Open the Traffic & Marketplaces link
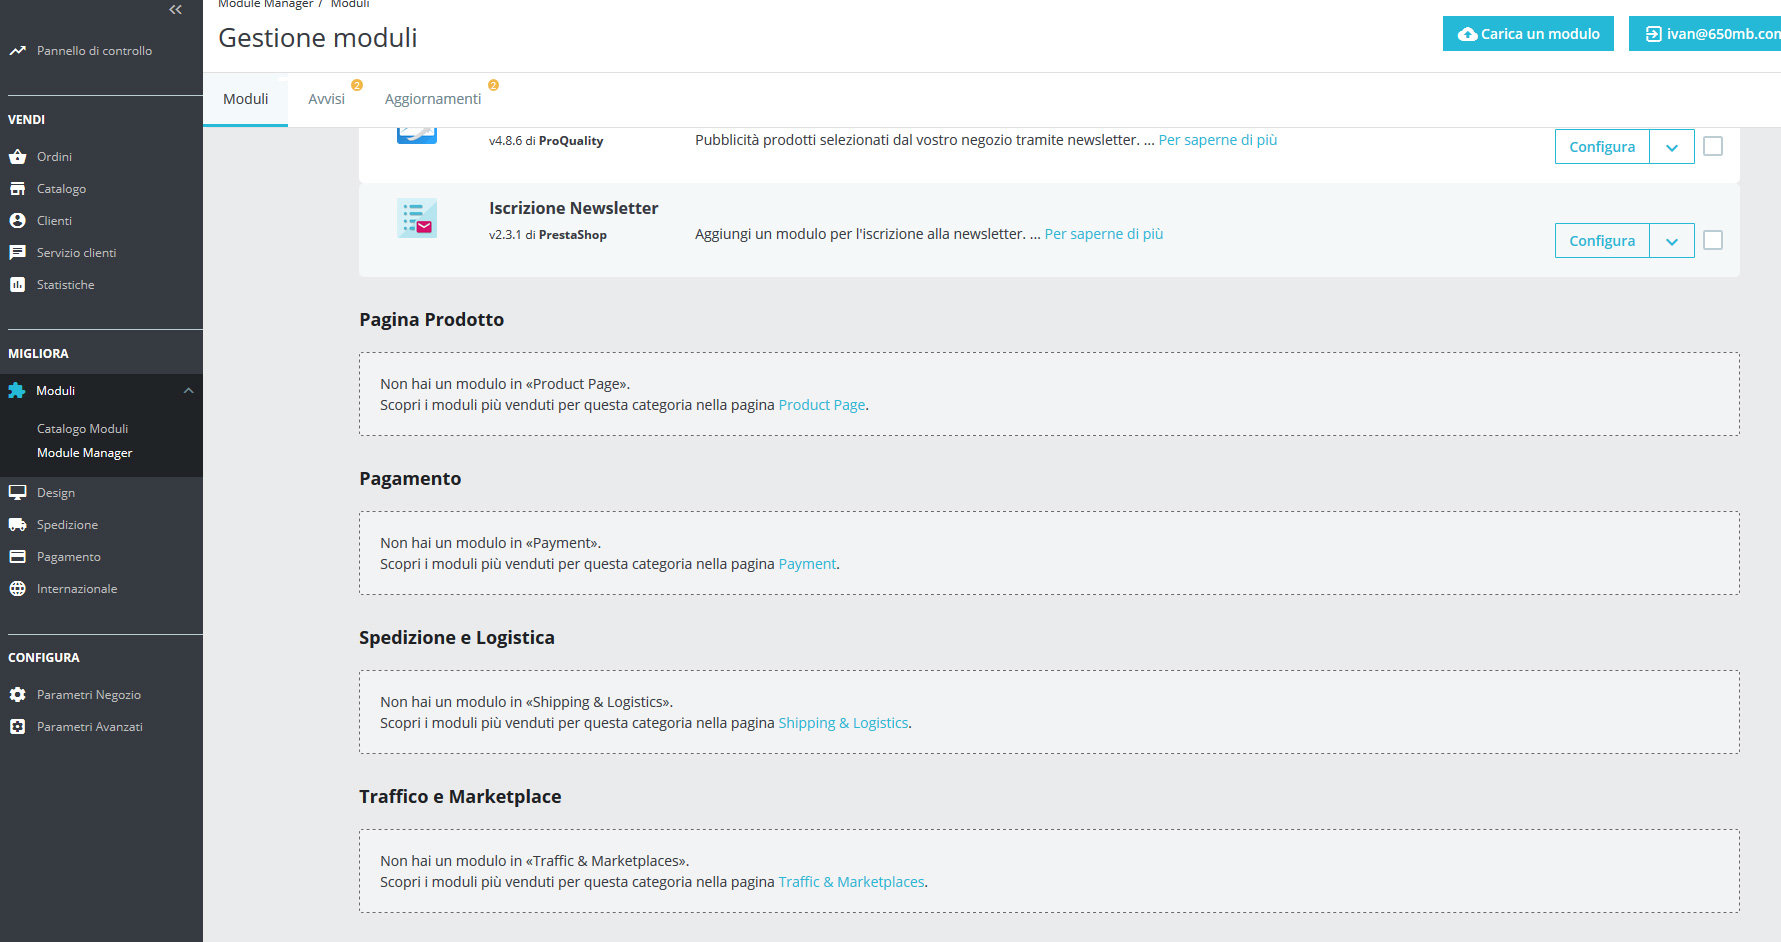Viewport: 1781px width, 942px height. (x=851, y=882)
